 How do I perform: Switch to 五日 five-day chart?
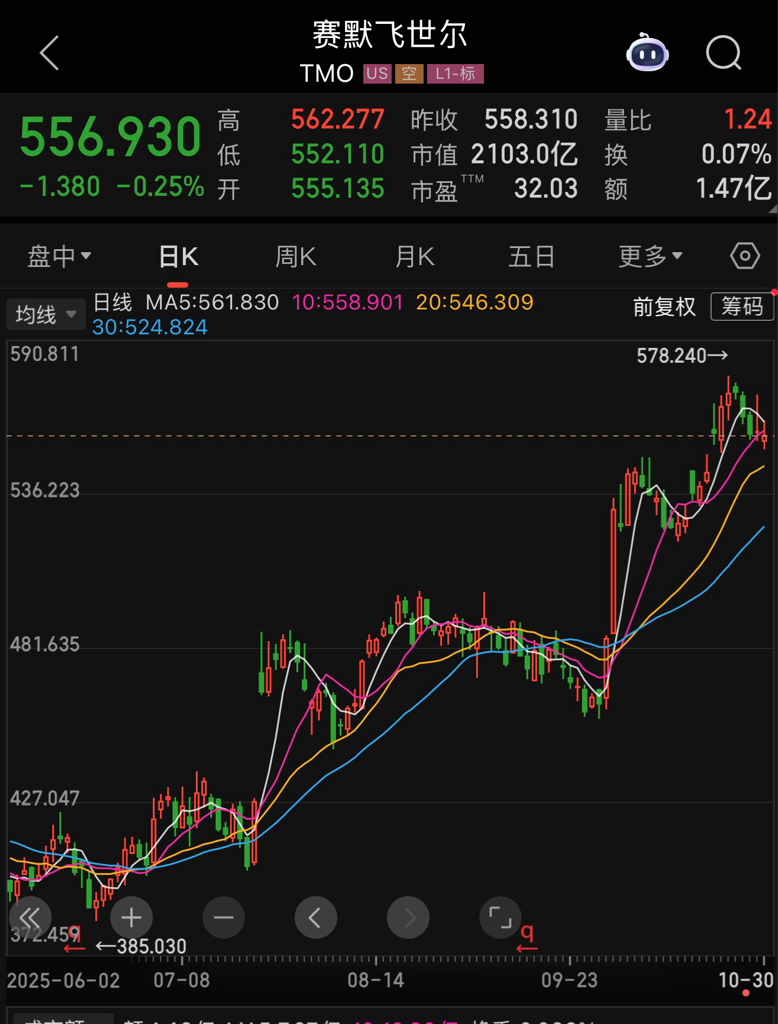click(x=532, y=257)
